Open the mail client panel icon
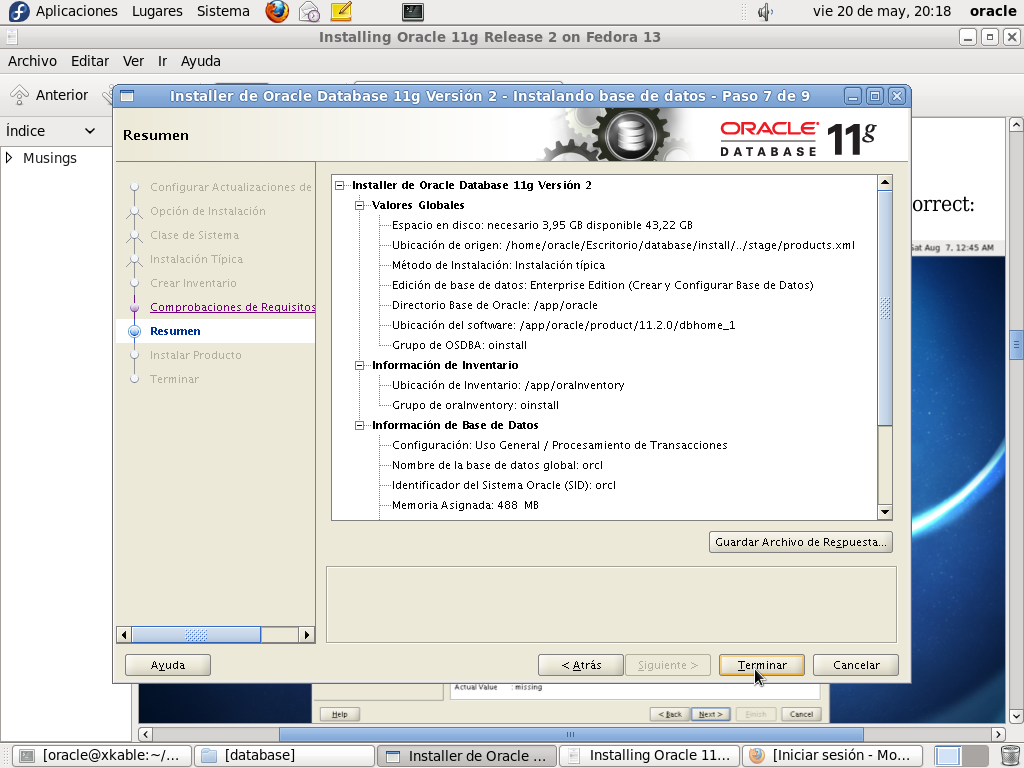The width and height of the screenshot is (1024, 768). point(309,11)
